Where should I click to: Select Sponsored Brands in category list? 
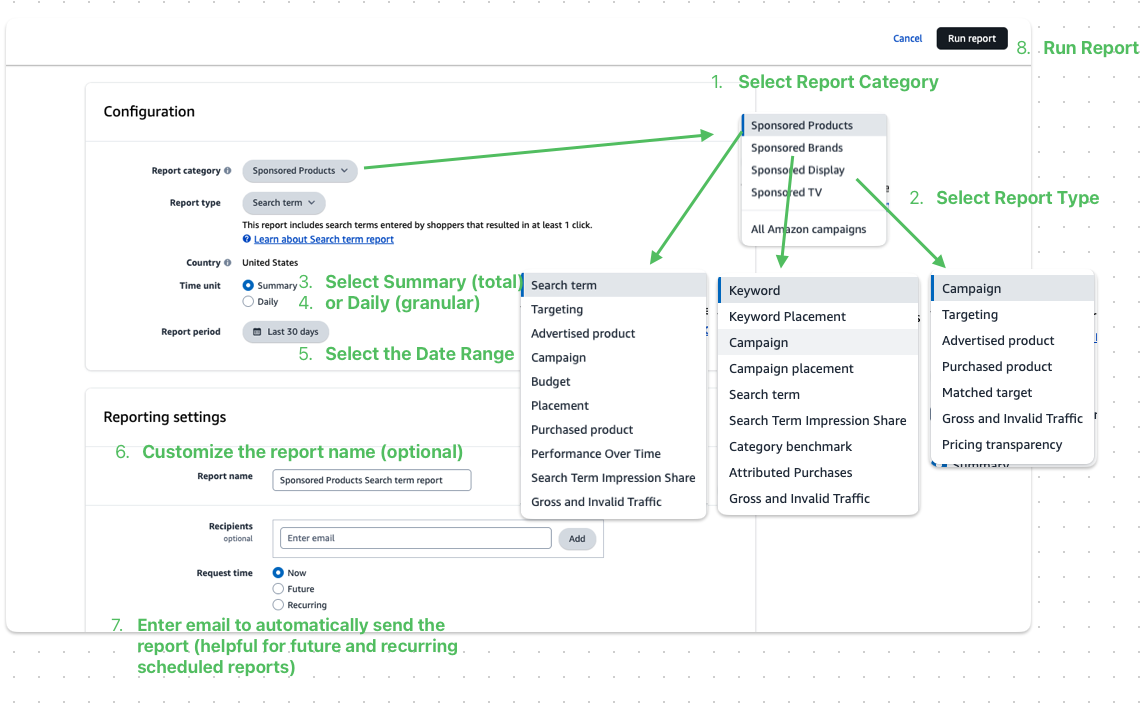814,148
